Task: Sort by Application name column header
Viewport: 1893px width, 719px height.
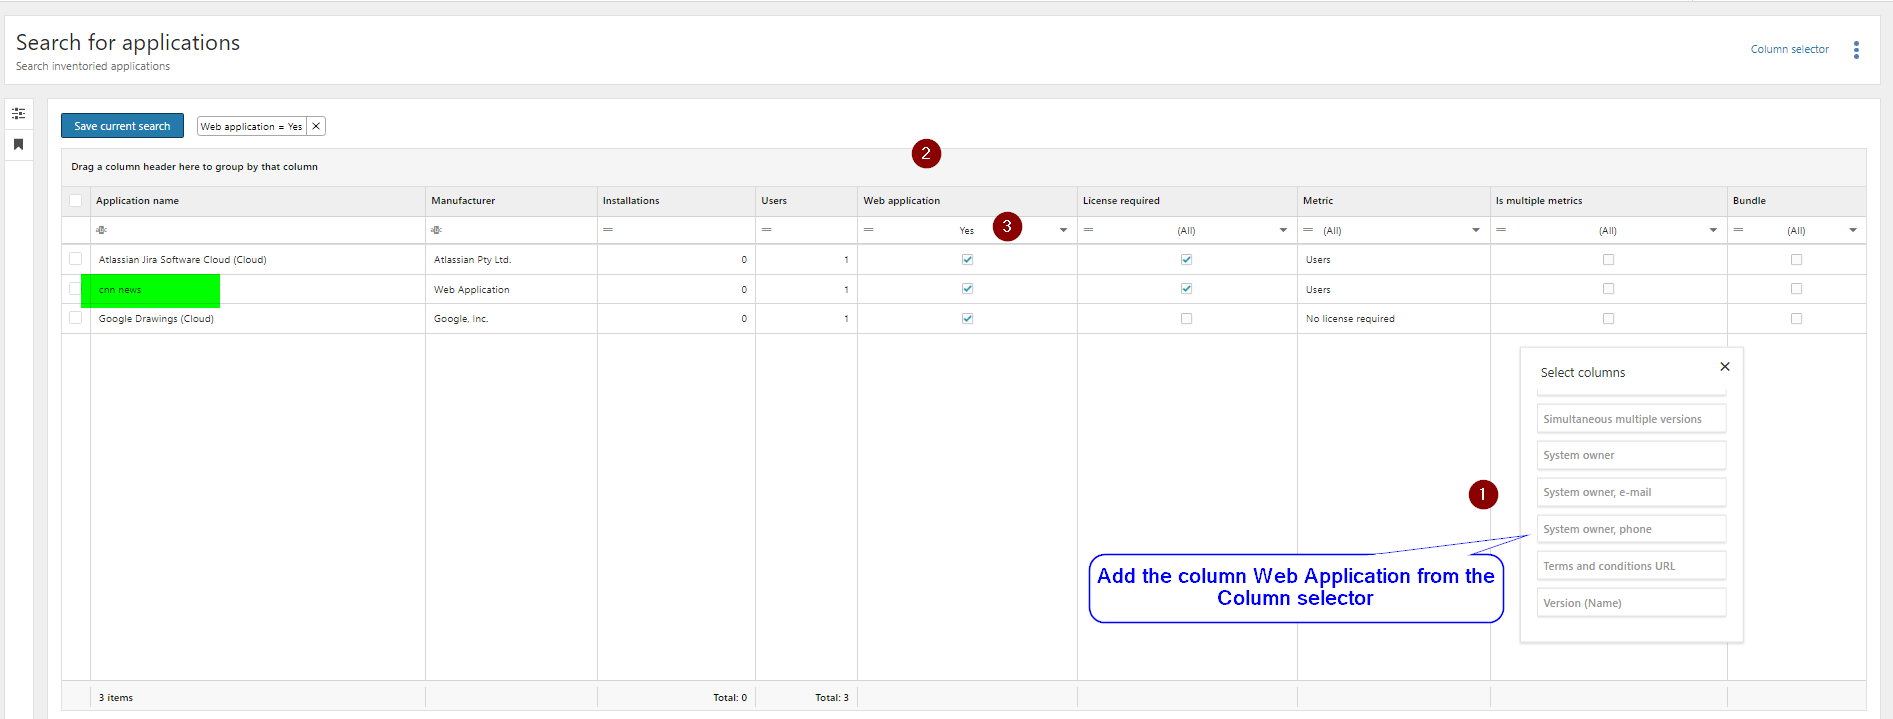Action: pyautogui.click(x=258, y=201)
